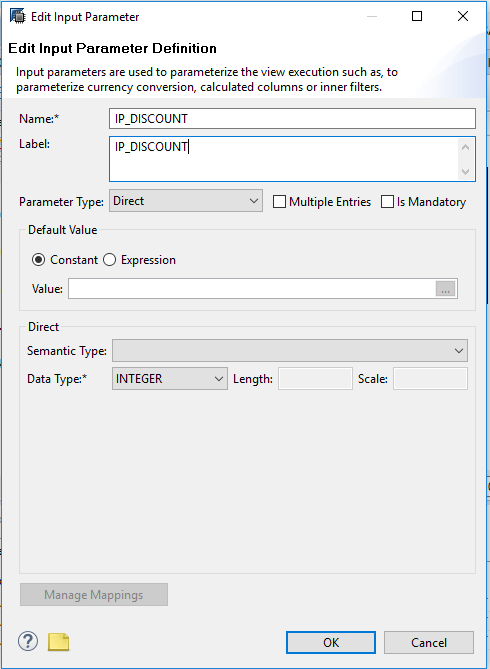Screen dimensions: 490x669
Task: Click the dialog's title bar chip icon
Action: [x=18, y=16]
